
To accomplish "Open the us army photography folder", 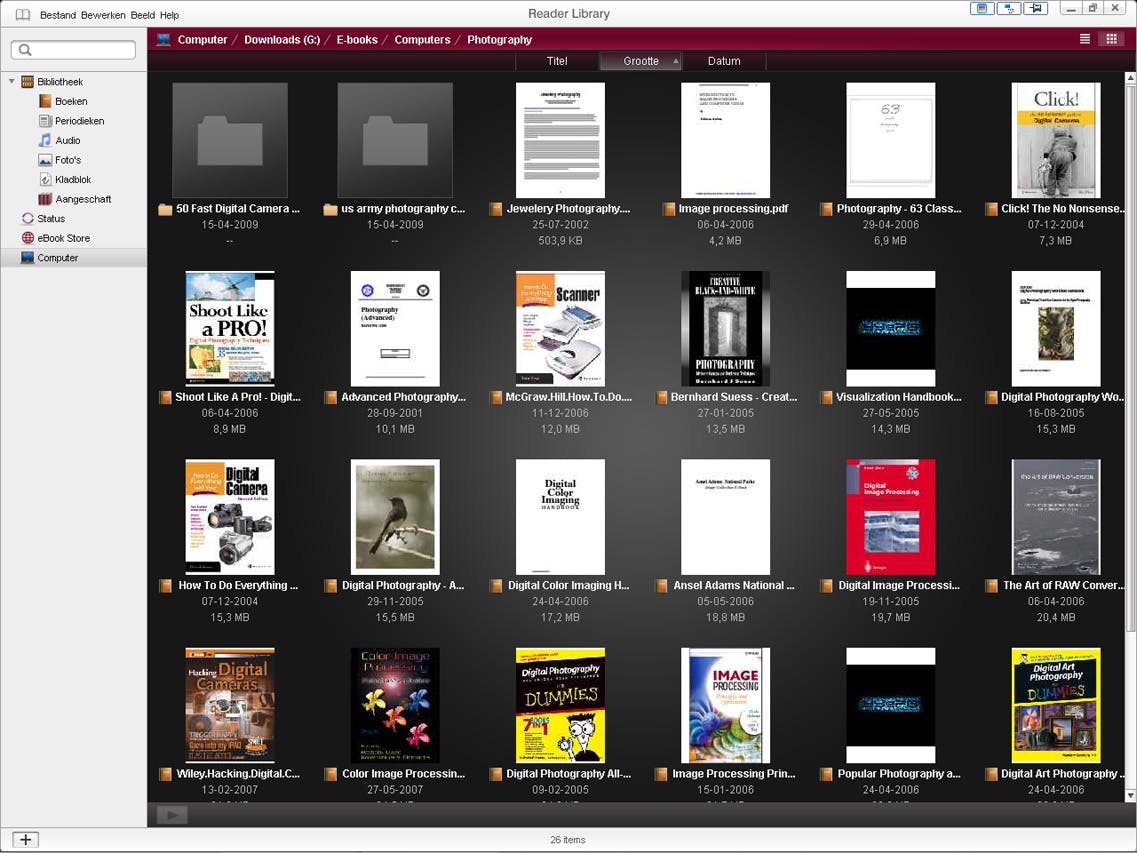I will tap(395, 140).
